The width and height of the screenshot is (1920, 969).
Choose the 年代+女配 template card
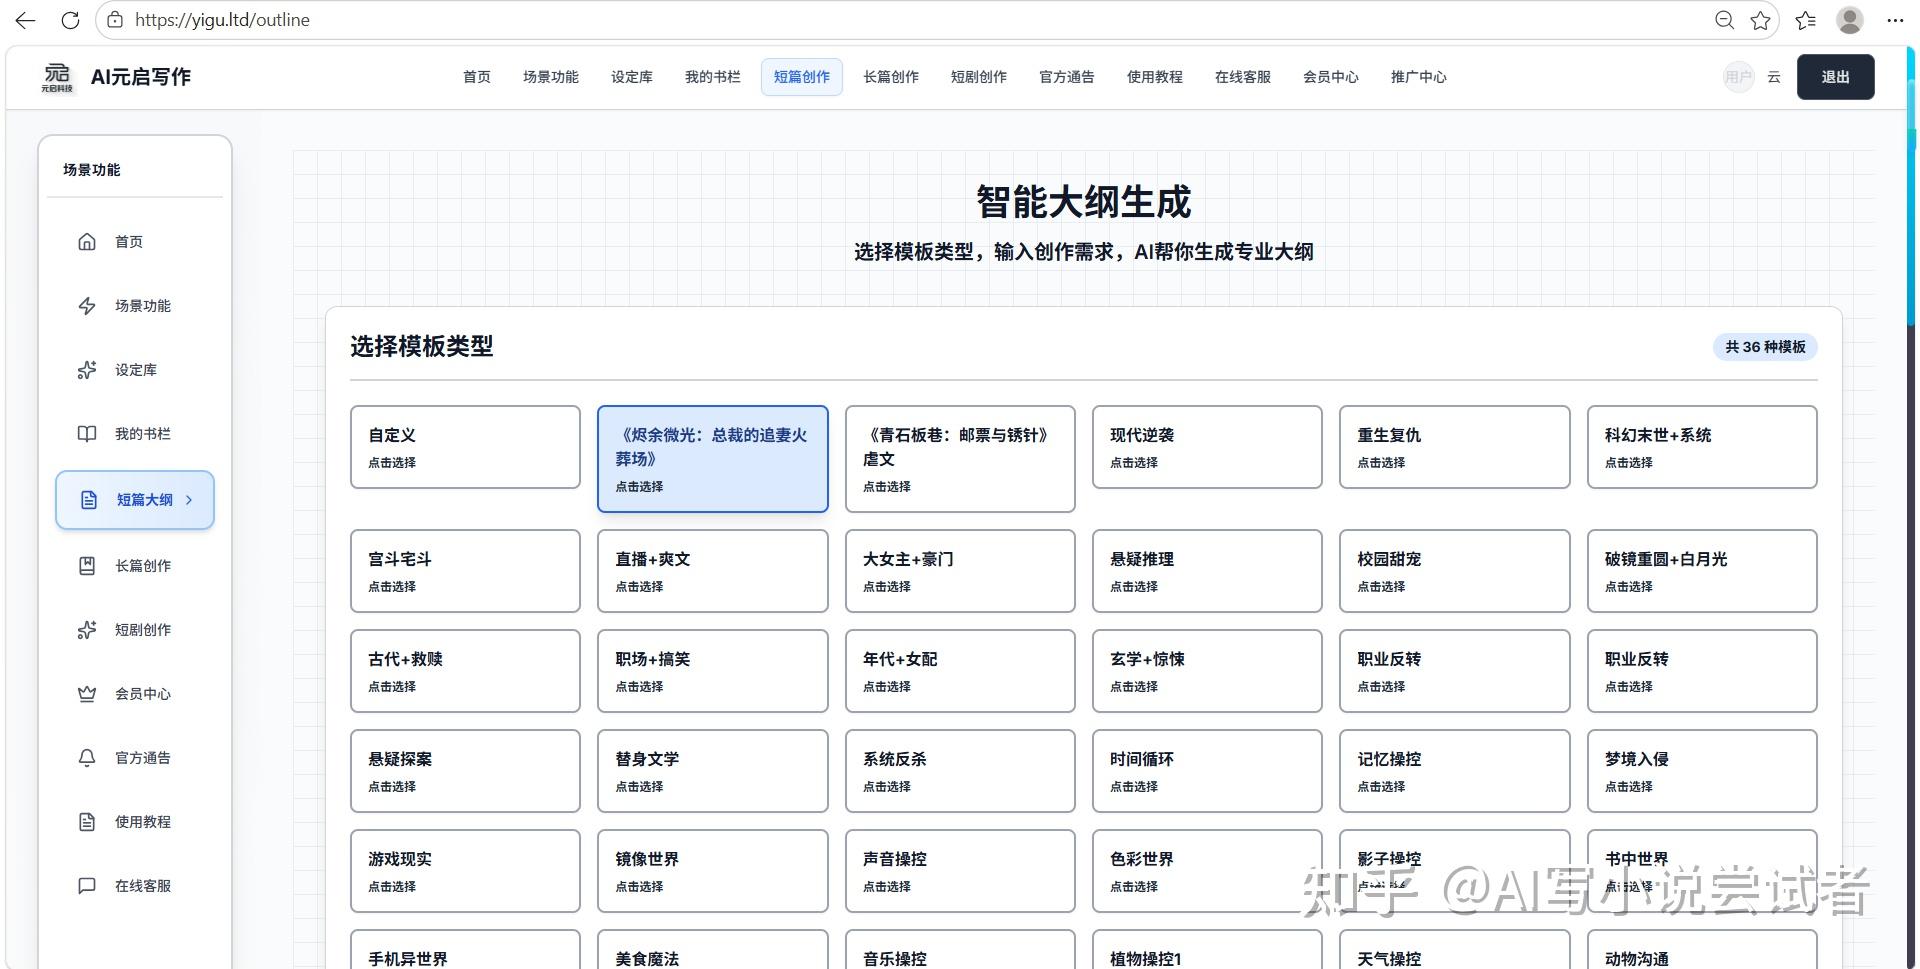[960, 671]
